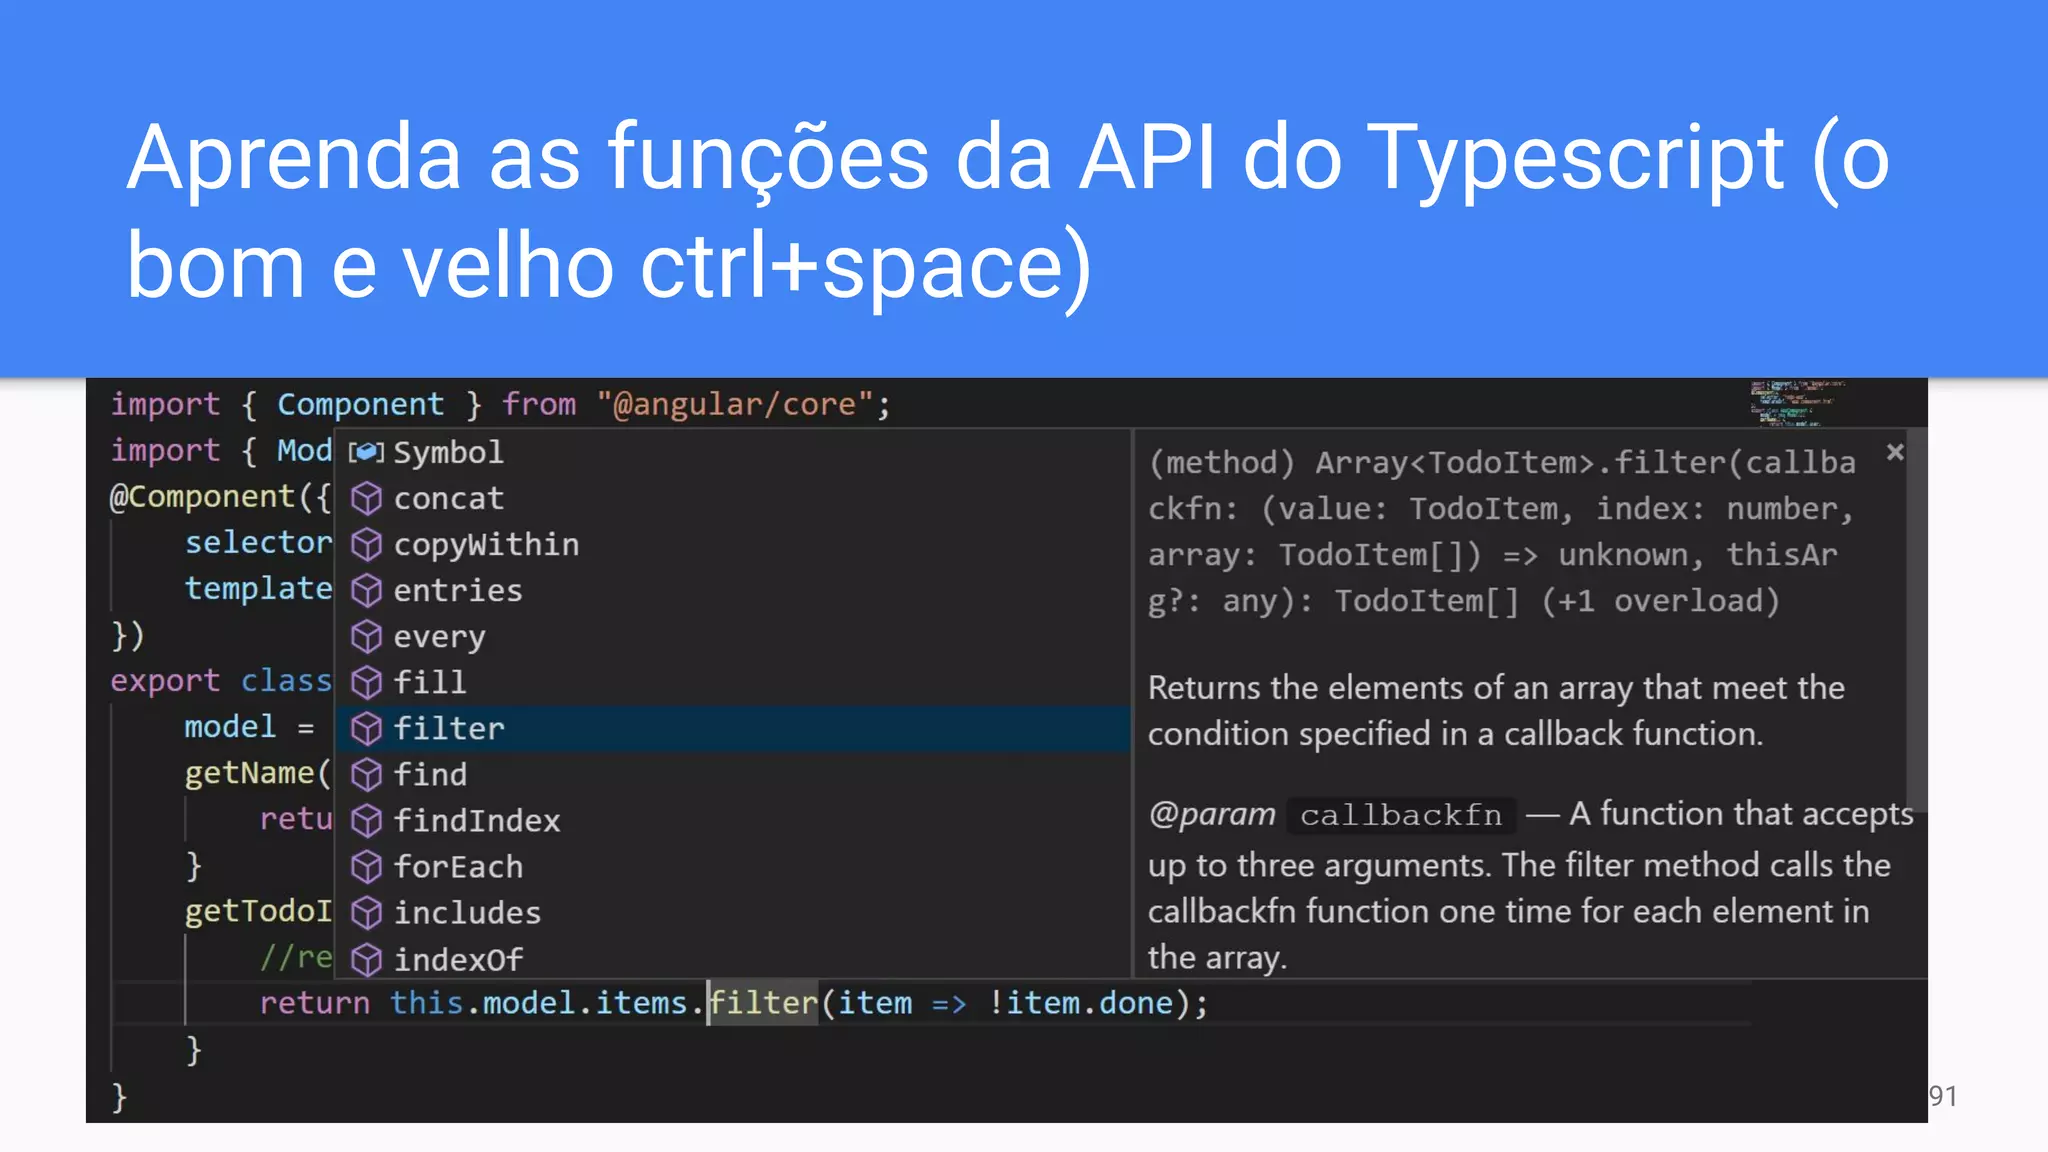The width and height of the screenshot is (2048, 1152).
Task: Choose the every suggestion
Action: click(x=733, y=636)
